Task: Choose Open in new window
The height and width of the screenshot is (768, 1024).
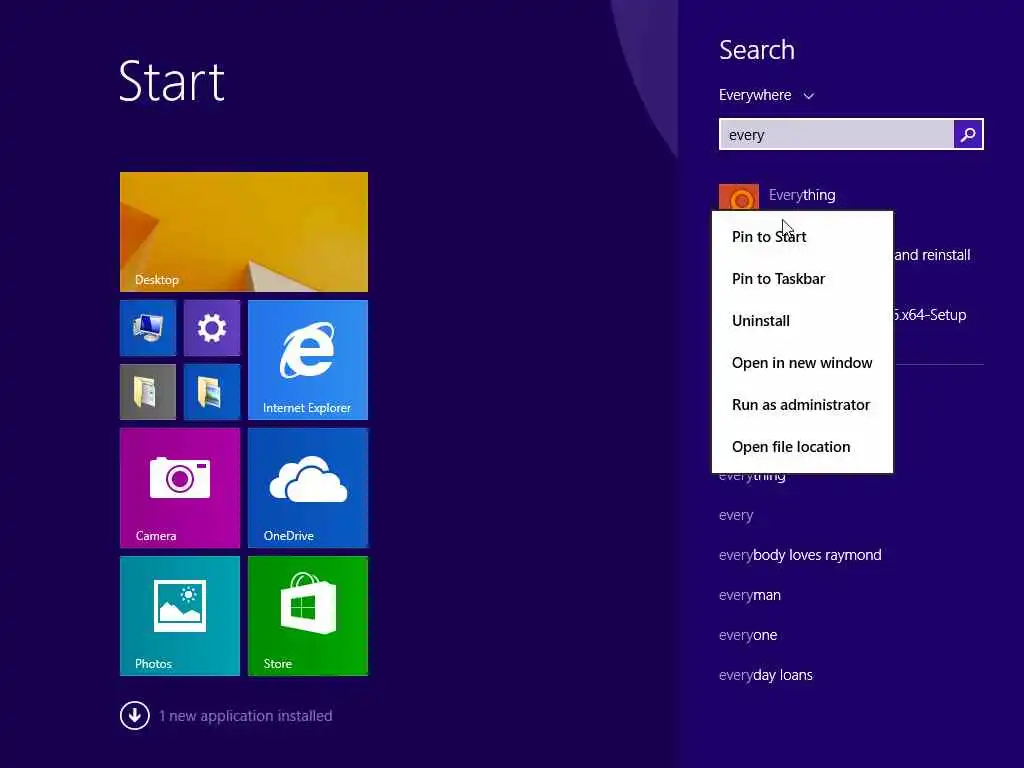Action: [x=802, y=362]
